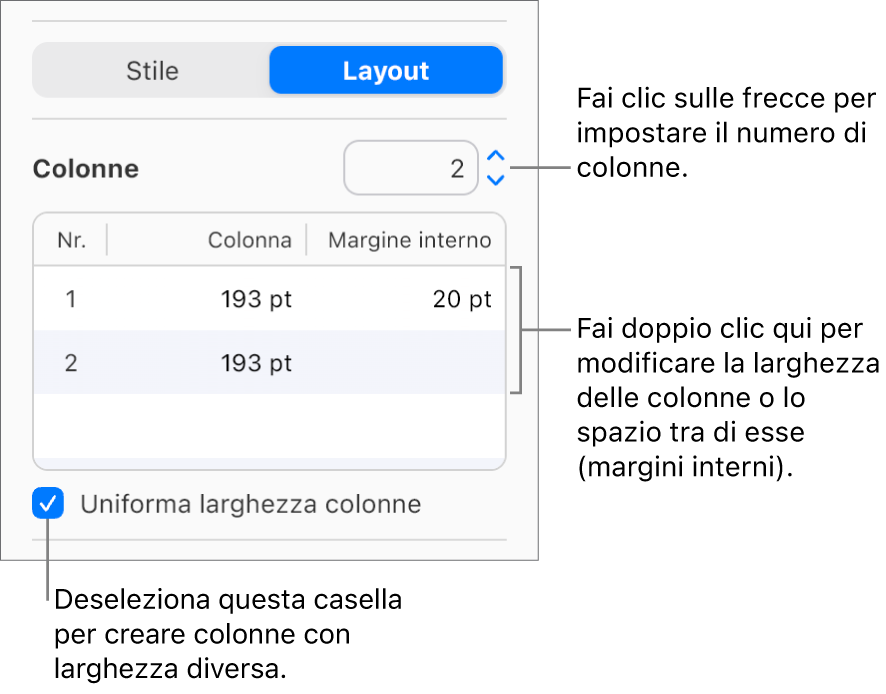Edit the 20 pt Margine interno value

point(461,298)
